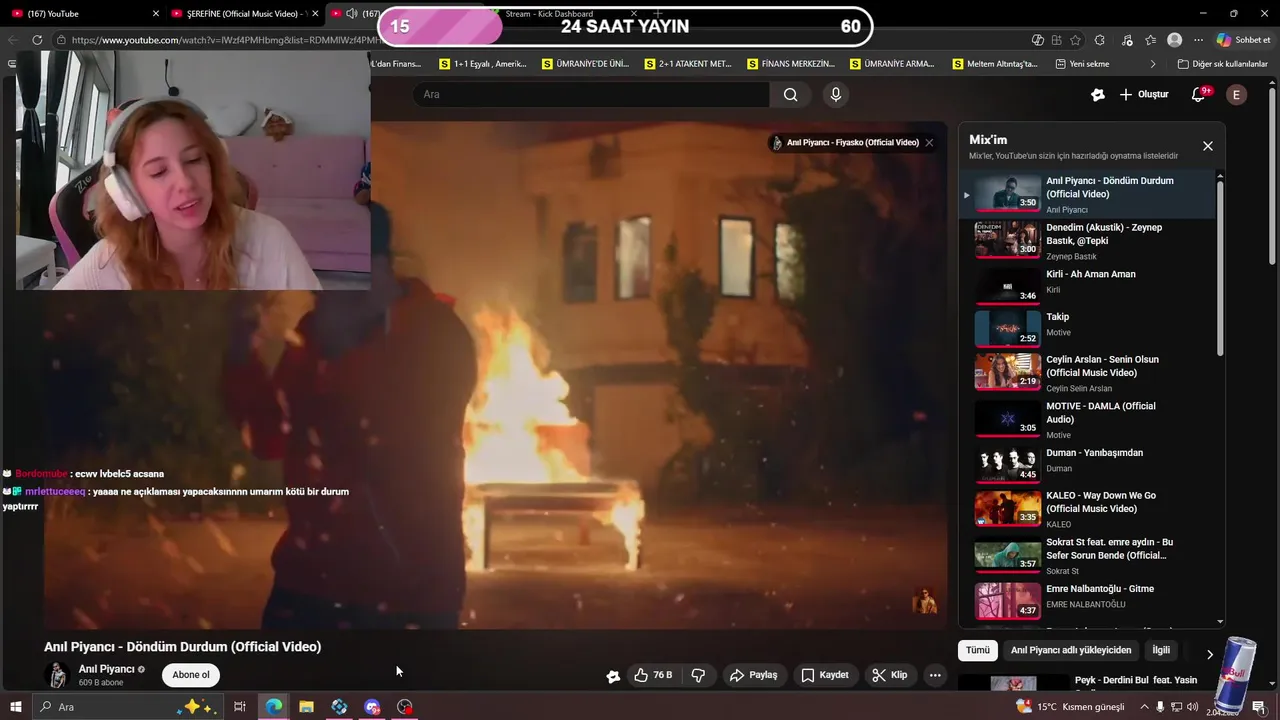Open the 'ÜMRANİYE ARMA...' bookmark

pyautogui.click(x=893, y=64)
